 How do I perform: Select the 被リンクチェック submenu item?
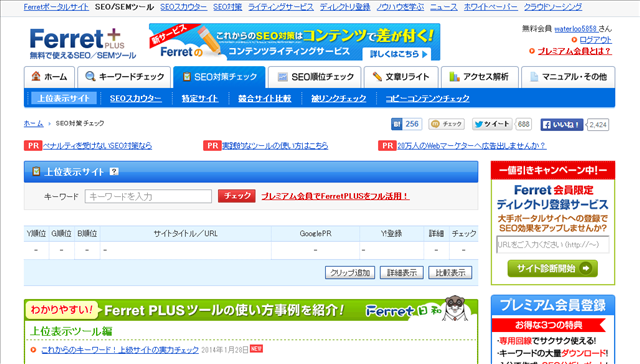coord(338,98)
